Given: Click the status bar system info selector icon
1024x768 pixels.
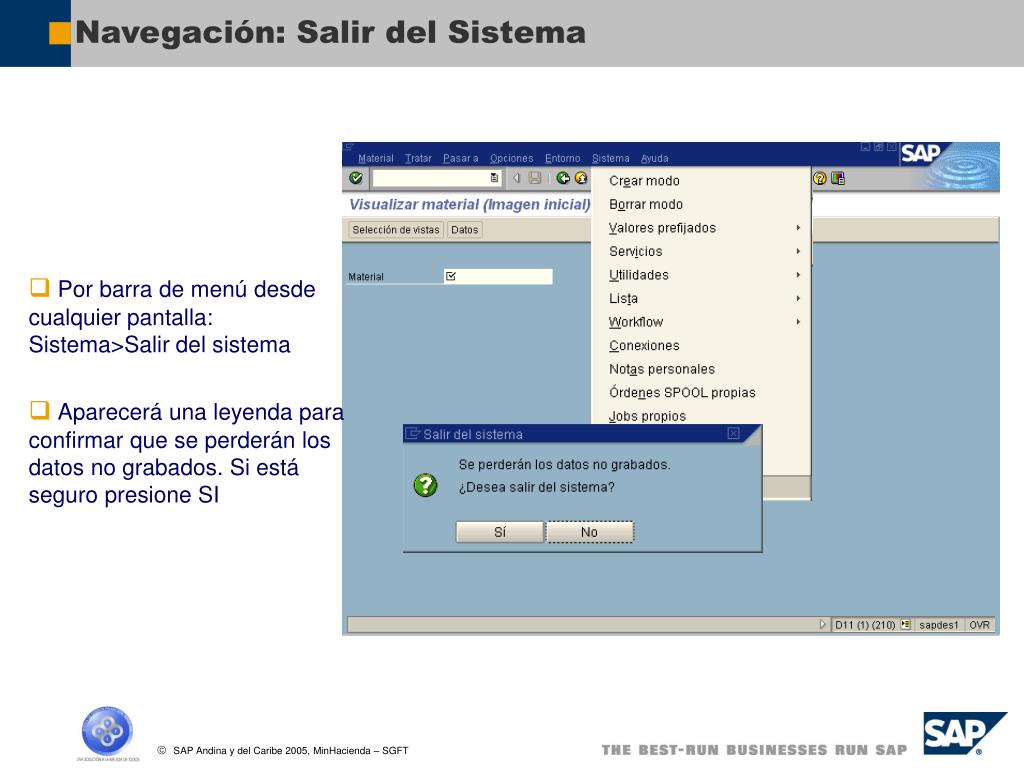Looking at the screenshot, I should point(905,624).
